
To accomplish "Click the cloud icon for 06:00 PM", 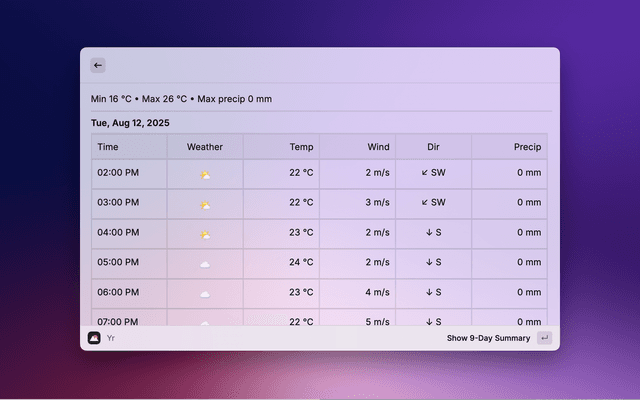I will click(205, 293).
